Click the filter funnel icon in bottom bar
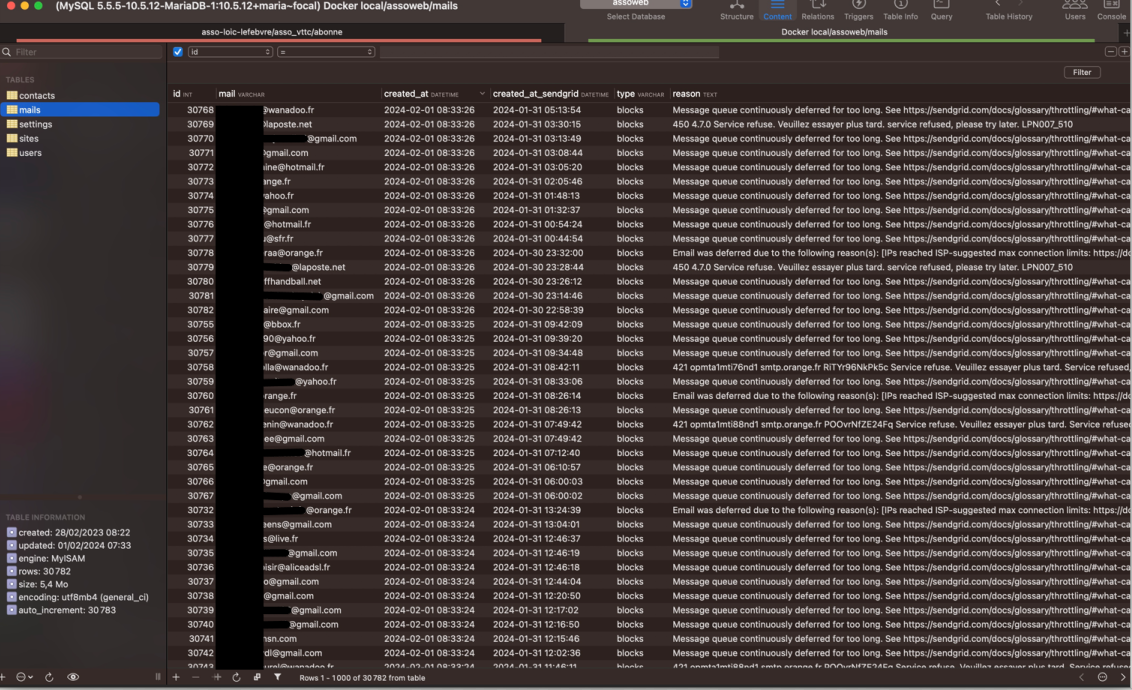Screen dimensions: 1132x690 pyautogui.click(x=277, y=677)
